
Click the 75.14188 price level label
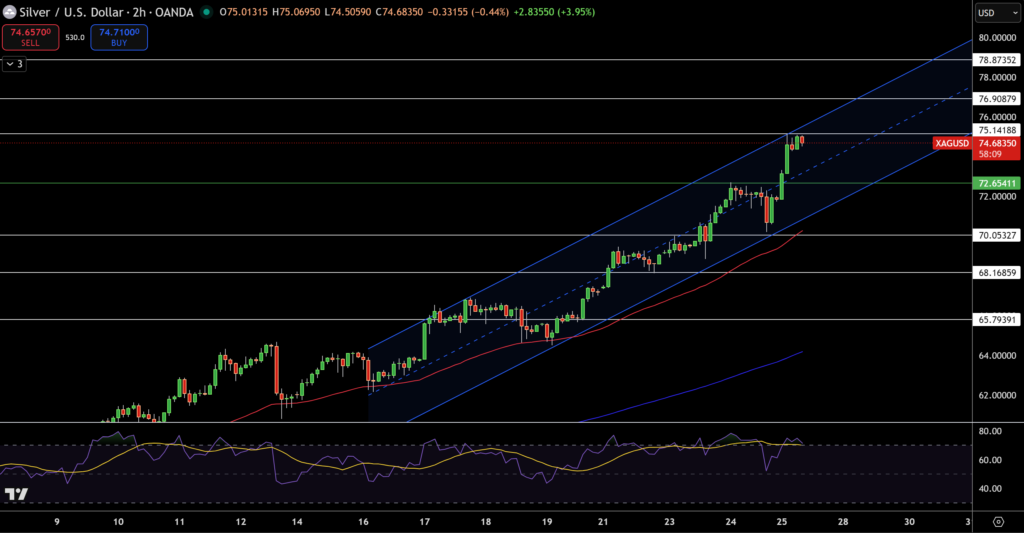(998, 130)
